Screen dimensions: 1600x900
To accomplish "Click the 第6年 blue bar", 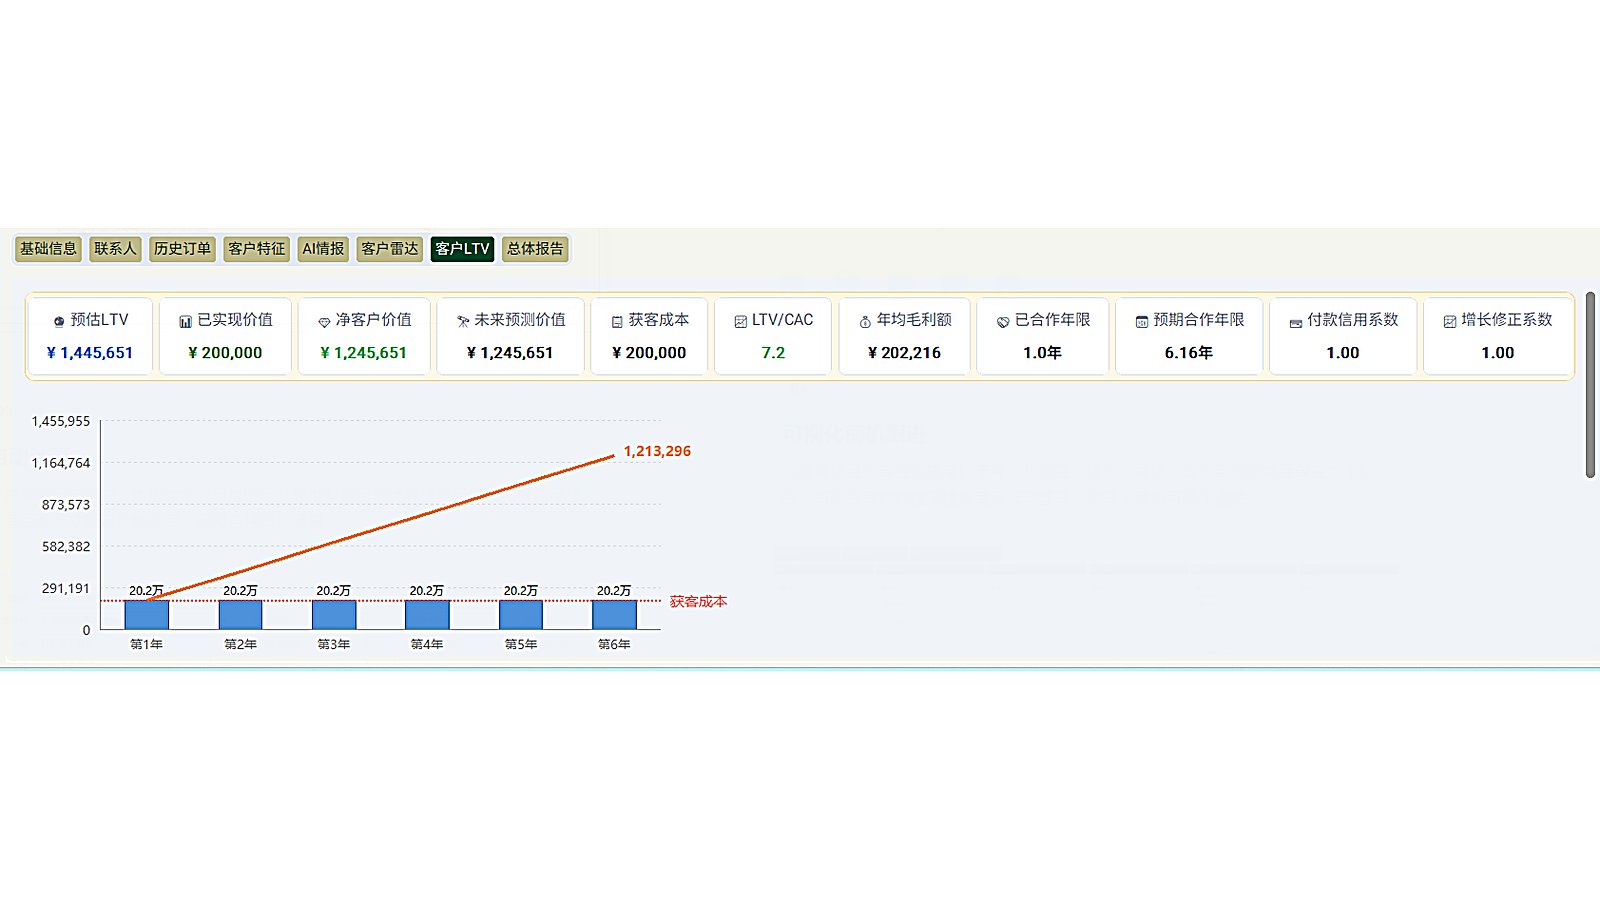I will pyautogui.click(x=614, y=614).
